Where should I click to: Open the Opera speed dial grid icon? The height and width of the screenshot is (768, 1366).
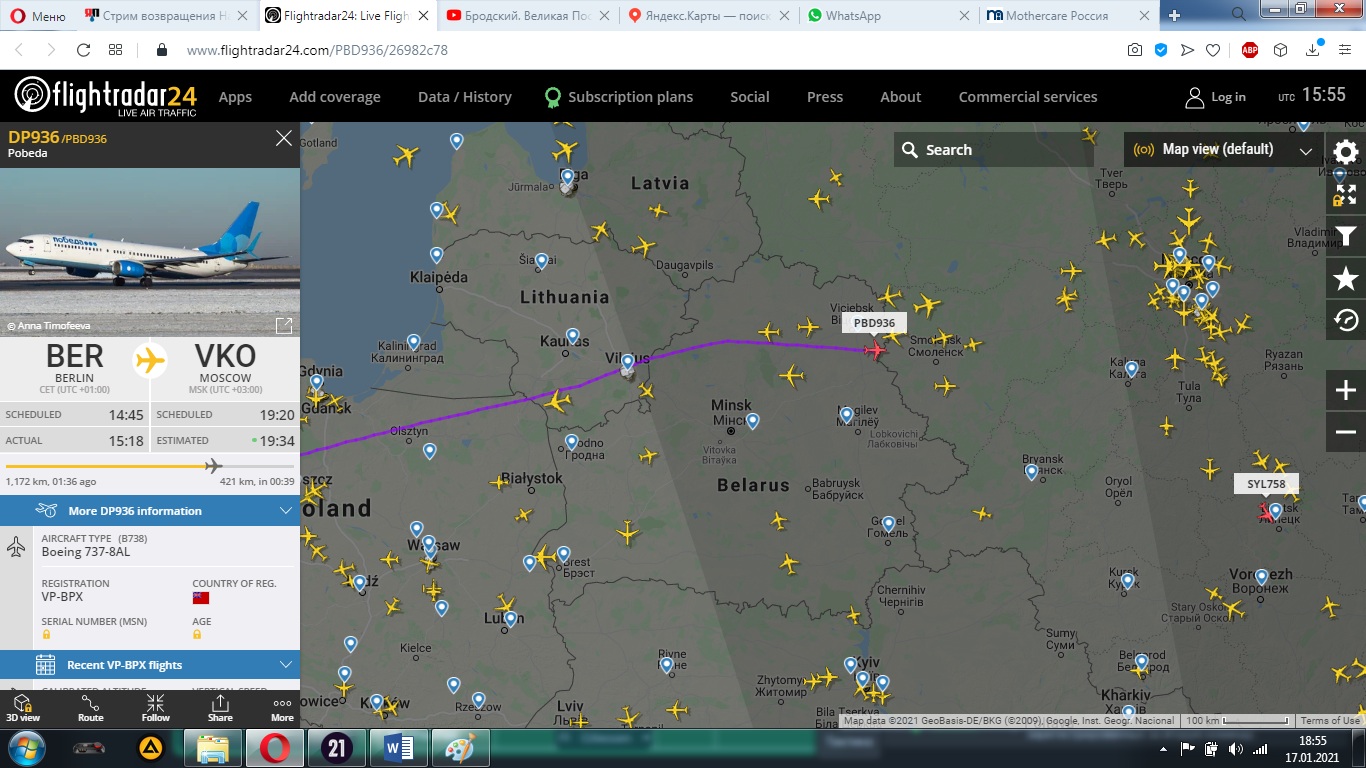tap(116, 50)
